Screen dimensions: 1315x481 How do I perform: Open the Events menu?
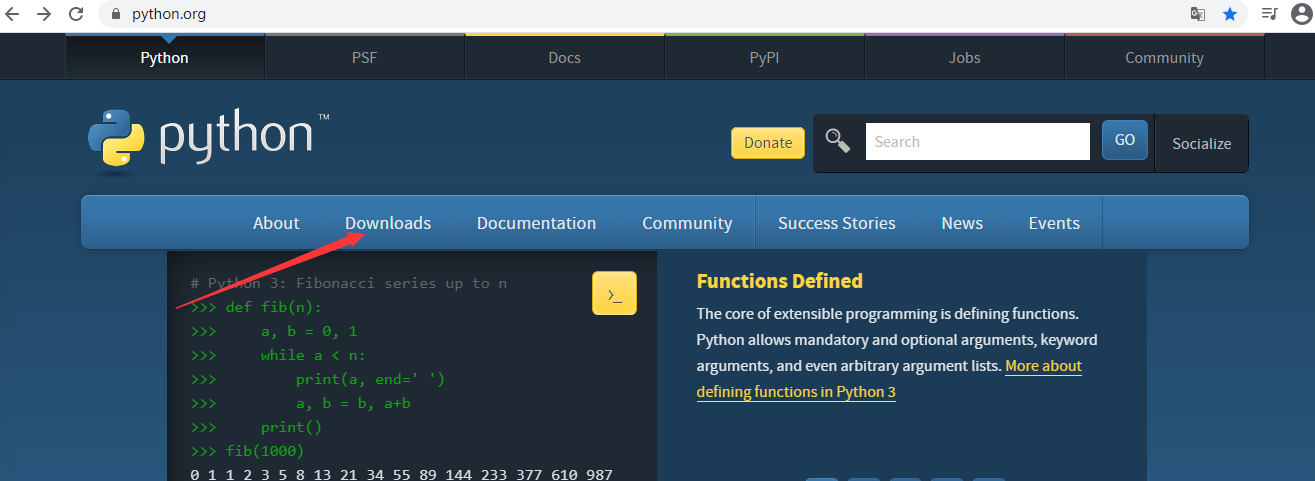[1054, 223]
